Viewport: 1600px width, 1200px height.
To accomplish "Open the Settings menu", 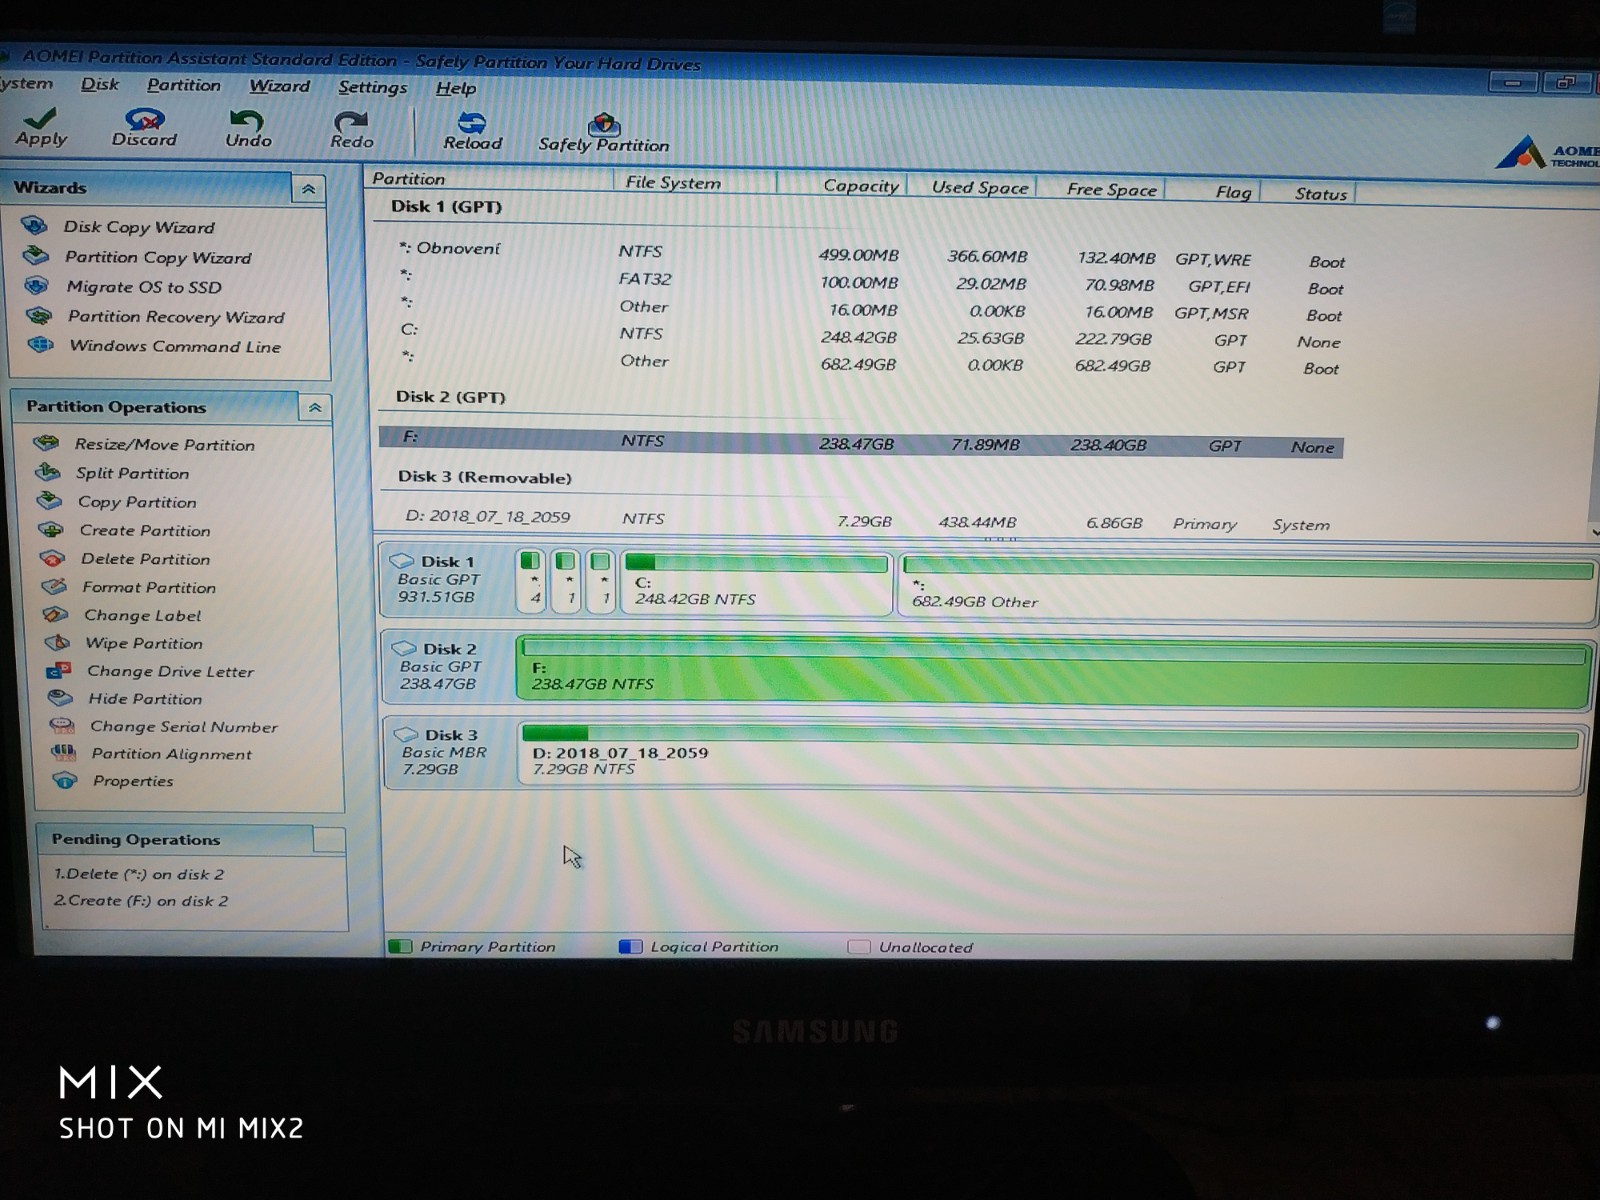I will tap(373, 87).
